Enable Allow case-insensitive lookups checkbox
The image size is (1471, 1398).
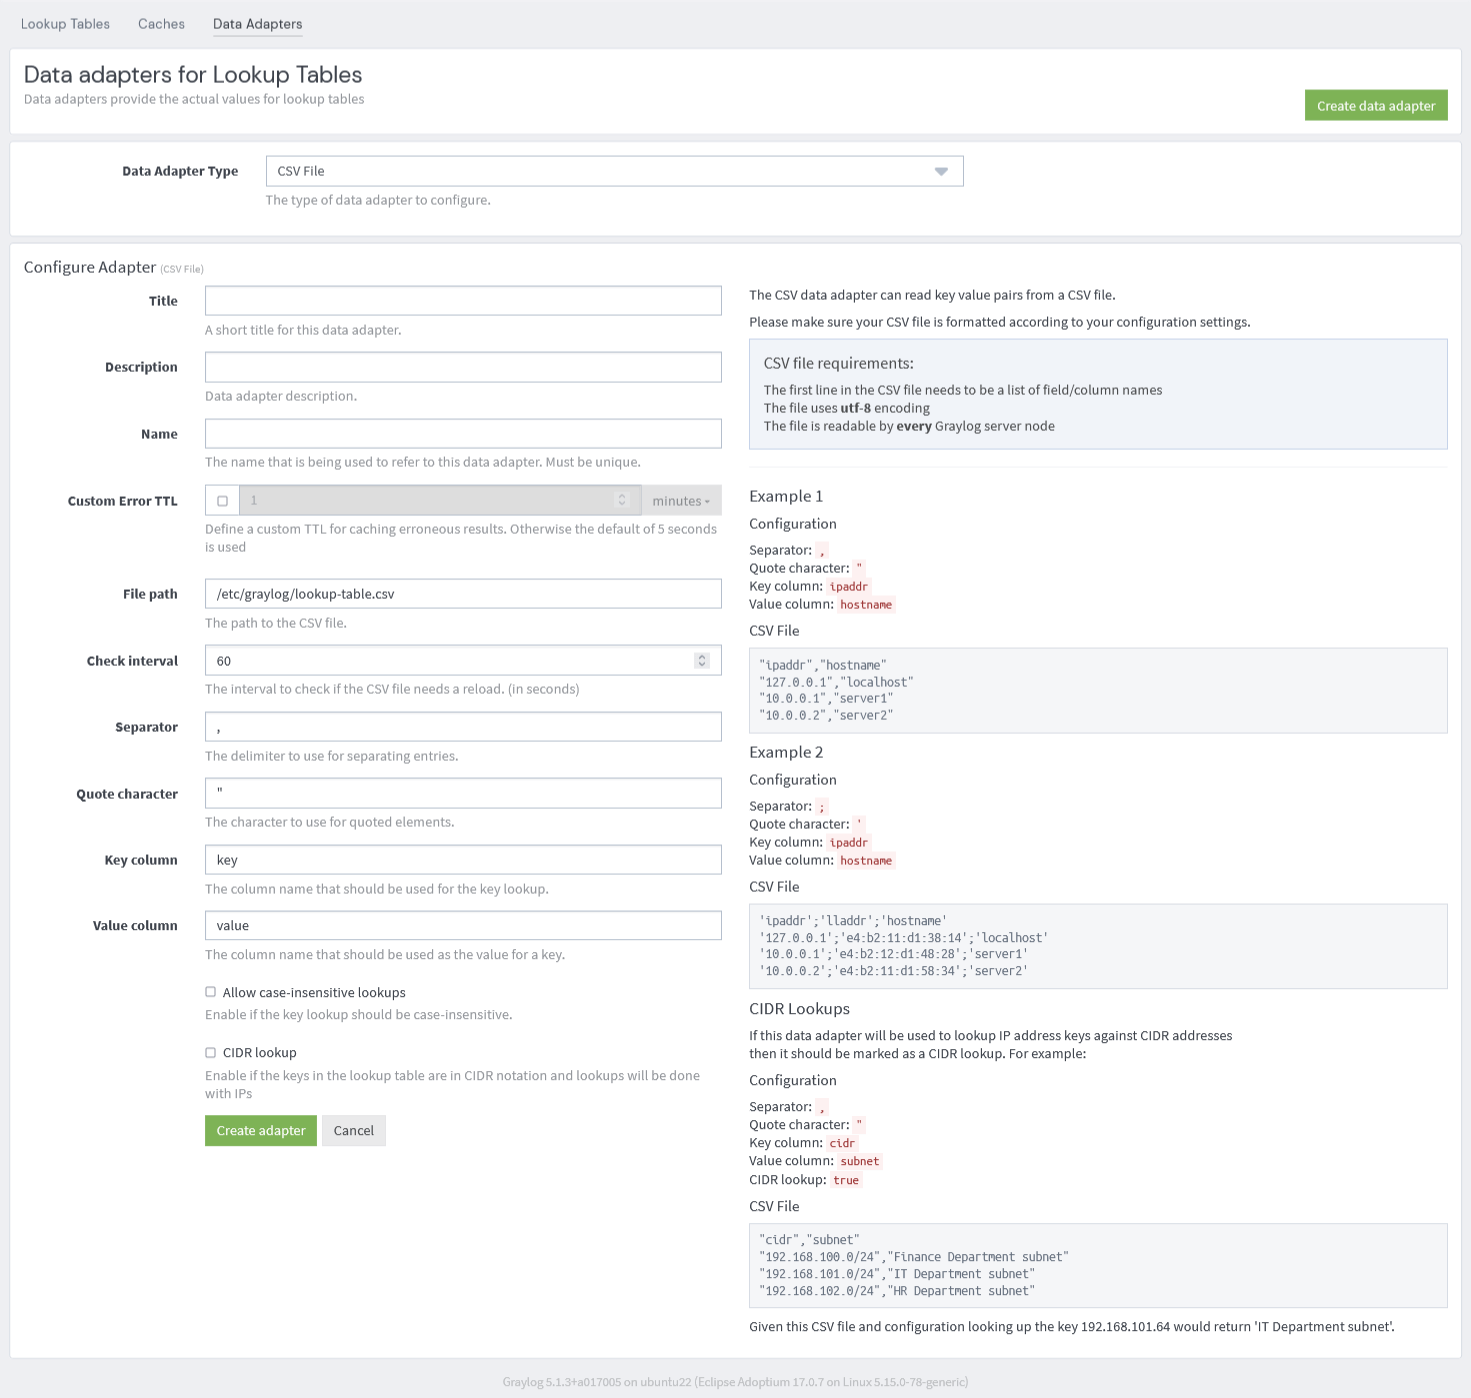coord(211,992)
